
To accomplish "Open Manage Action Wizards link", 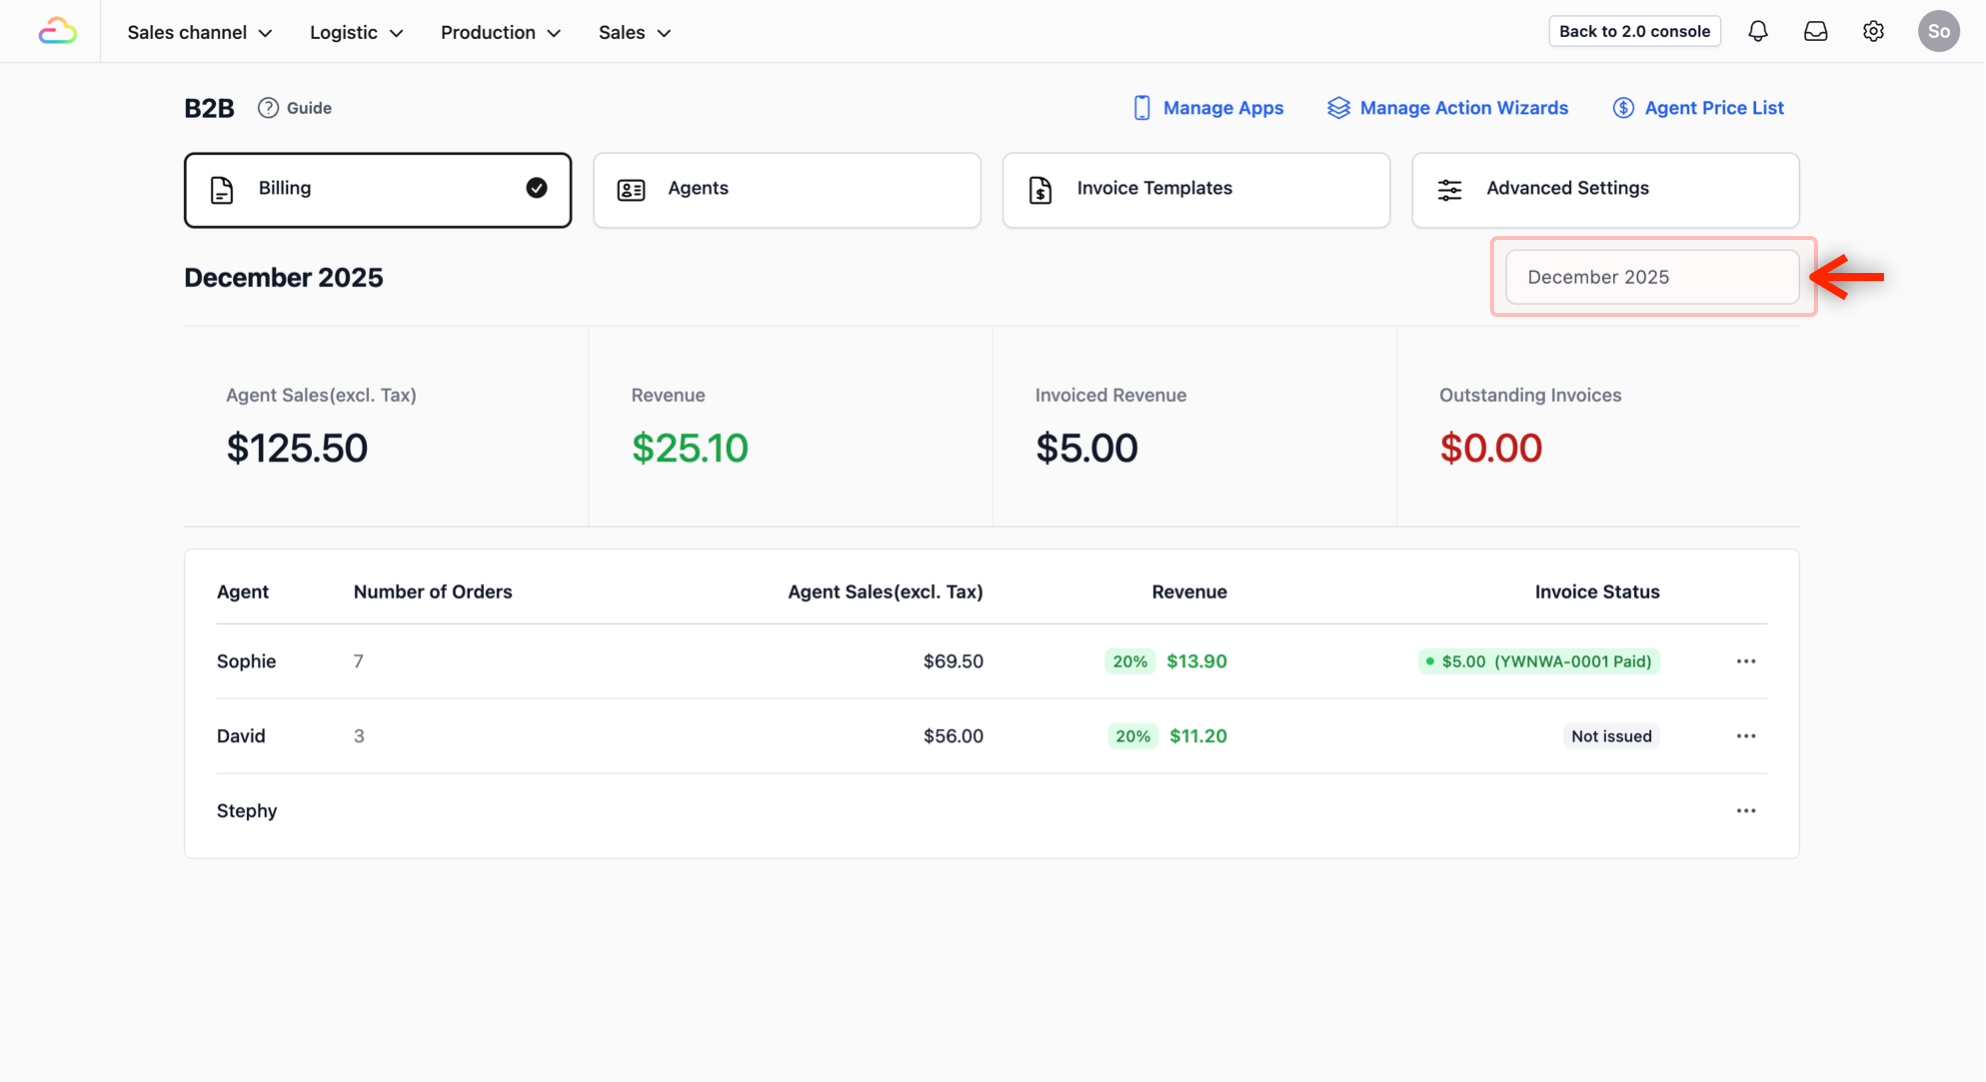I will [1447, 108].
